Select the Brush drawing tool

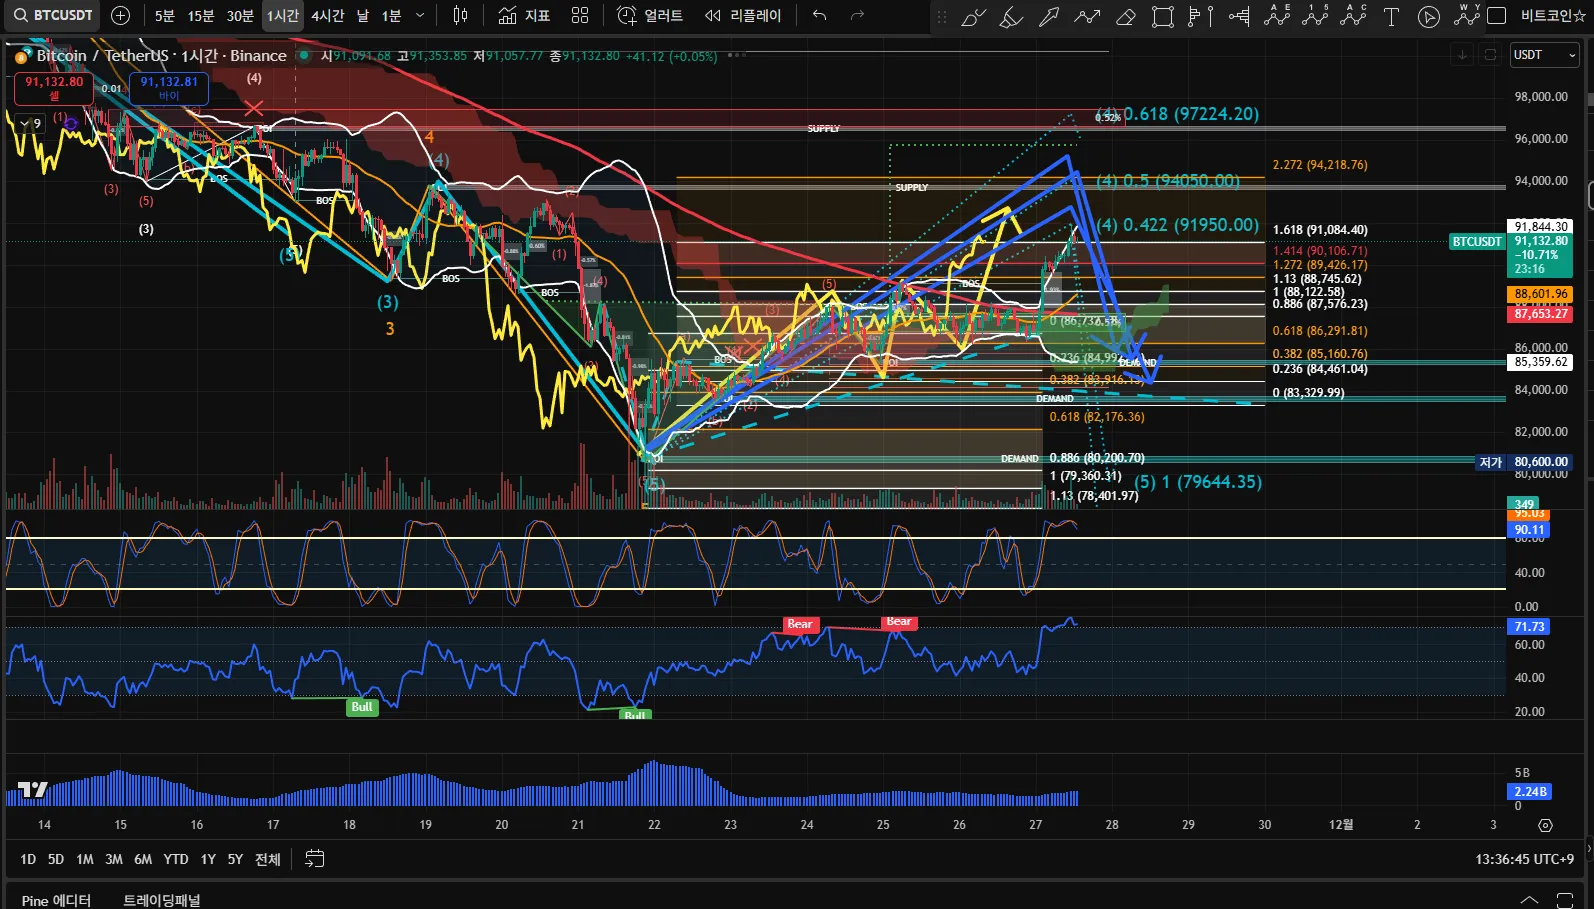972,16
